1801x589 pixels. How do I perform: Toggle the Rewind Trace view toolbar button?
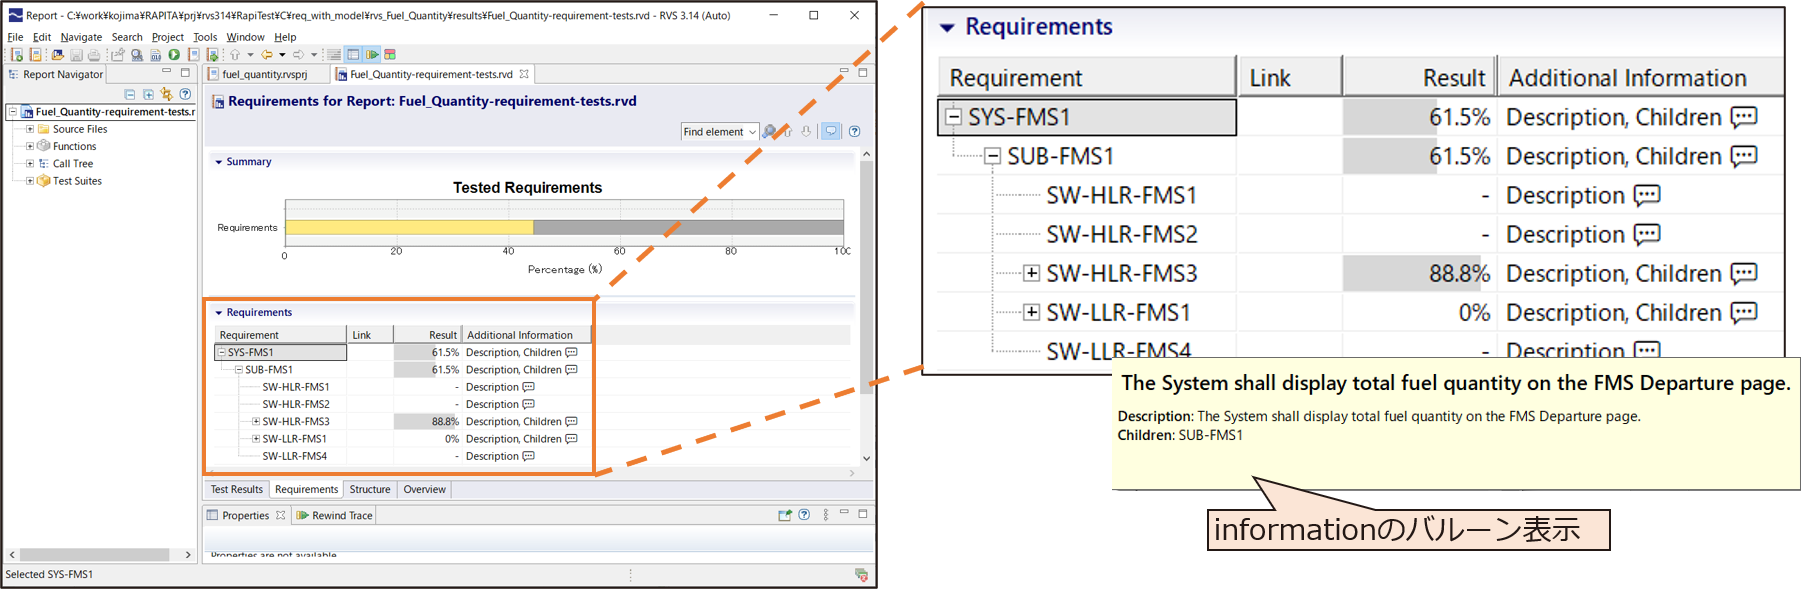click(372, 55)
